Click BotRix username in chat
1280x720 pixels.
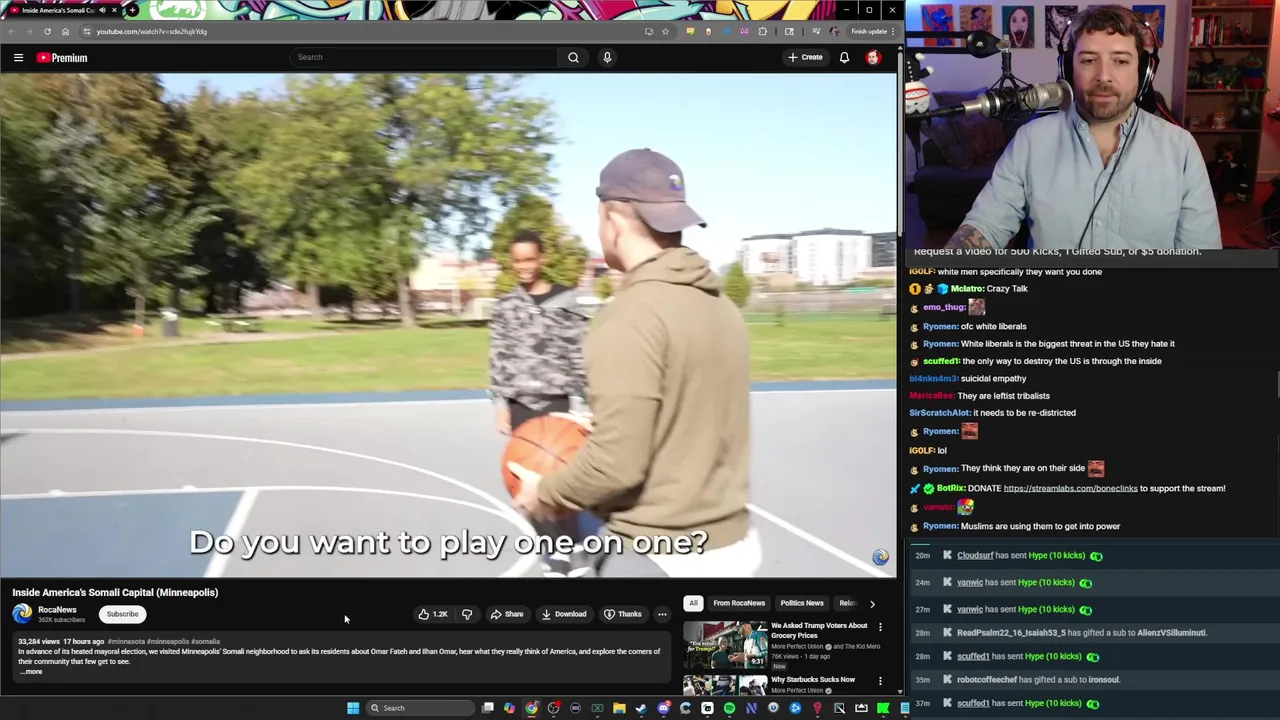(x=950, y=488)
